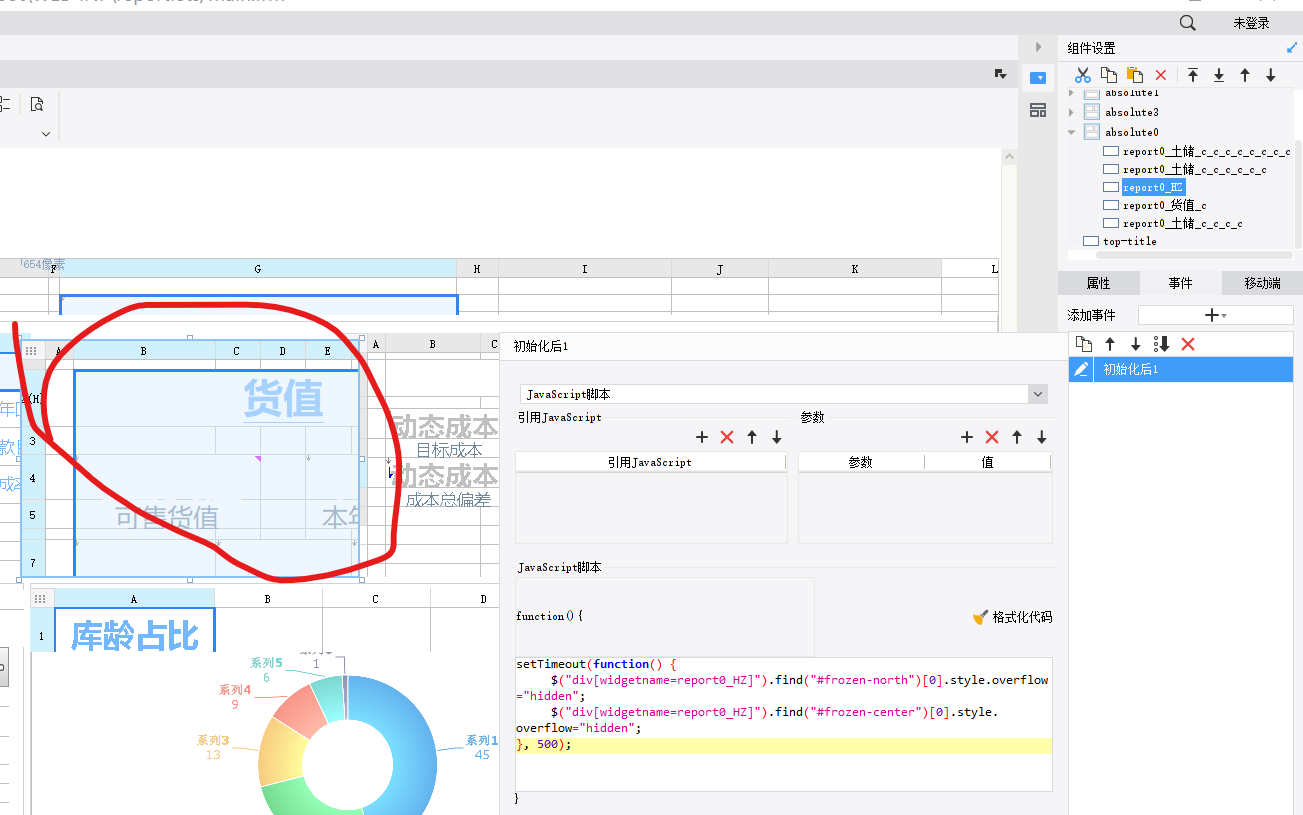Select tree item report0_土储_c_c_c_c
Viewport: 1303px width, 815px height.
[1183, 223]
